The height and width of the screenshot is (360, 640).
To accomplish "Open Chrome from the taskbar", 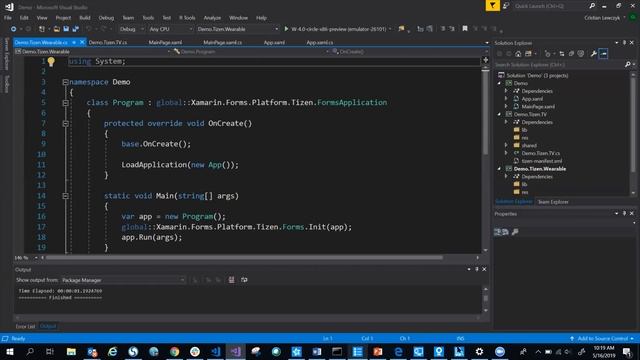I will click(x=174, y=351).
